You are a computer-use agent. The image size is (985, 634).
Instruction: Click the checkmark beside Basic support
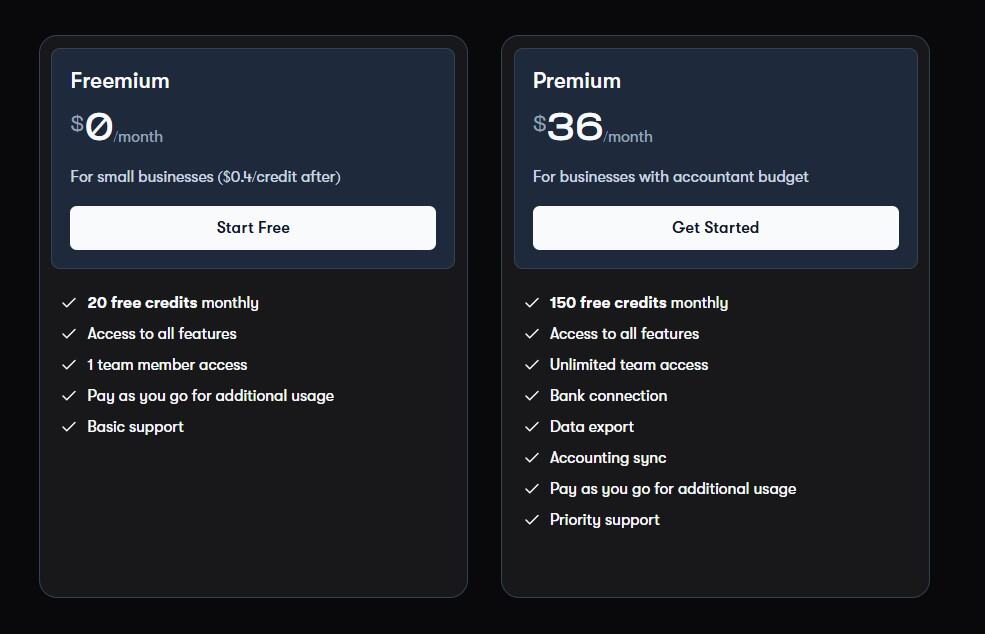(69, 426)
